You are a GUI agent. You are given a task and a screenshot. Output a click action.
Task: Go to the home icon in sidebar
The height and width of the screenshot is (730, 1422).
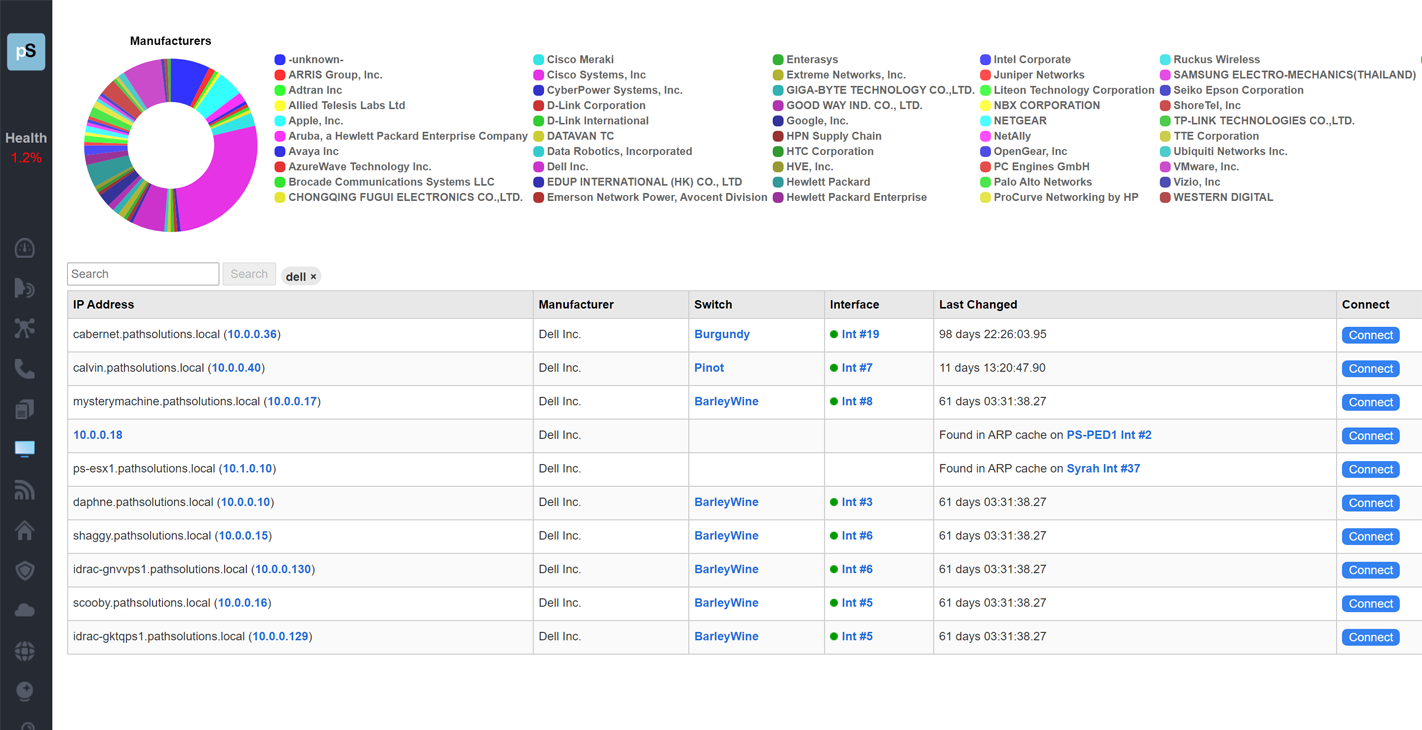[x=25, y=530]
